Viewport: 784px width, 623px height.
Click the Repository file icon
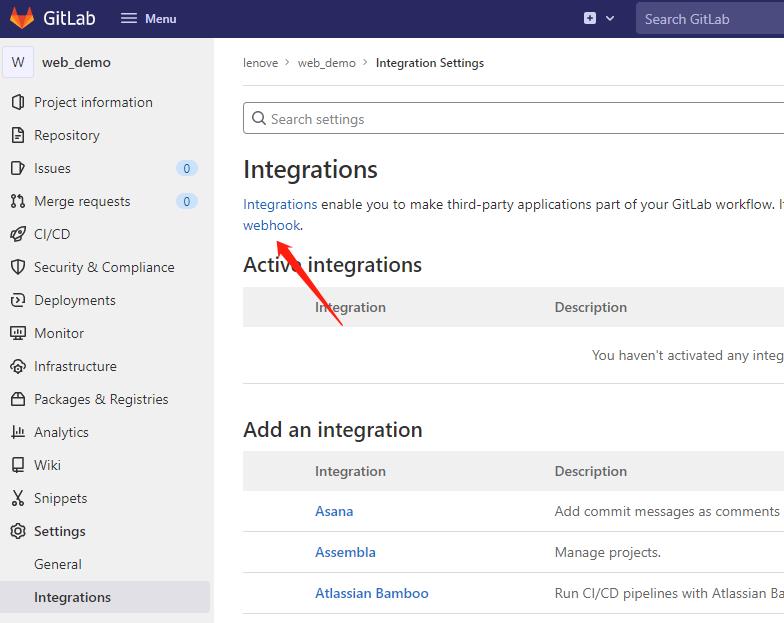pos(18,135)
